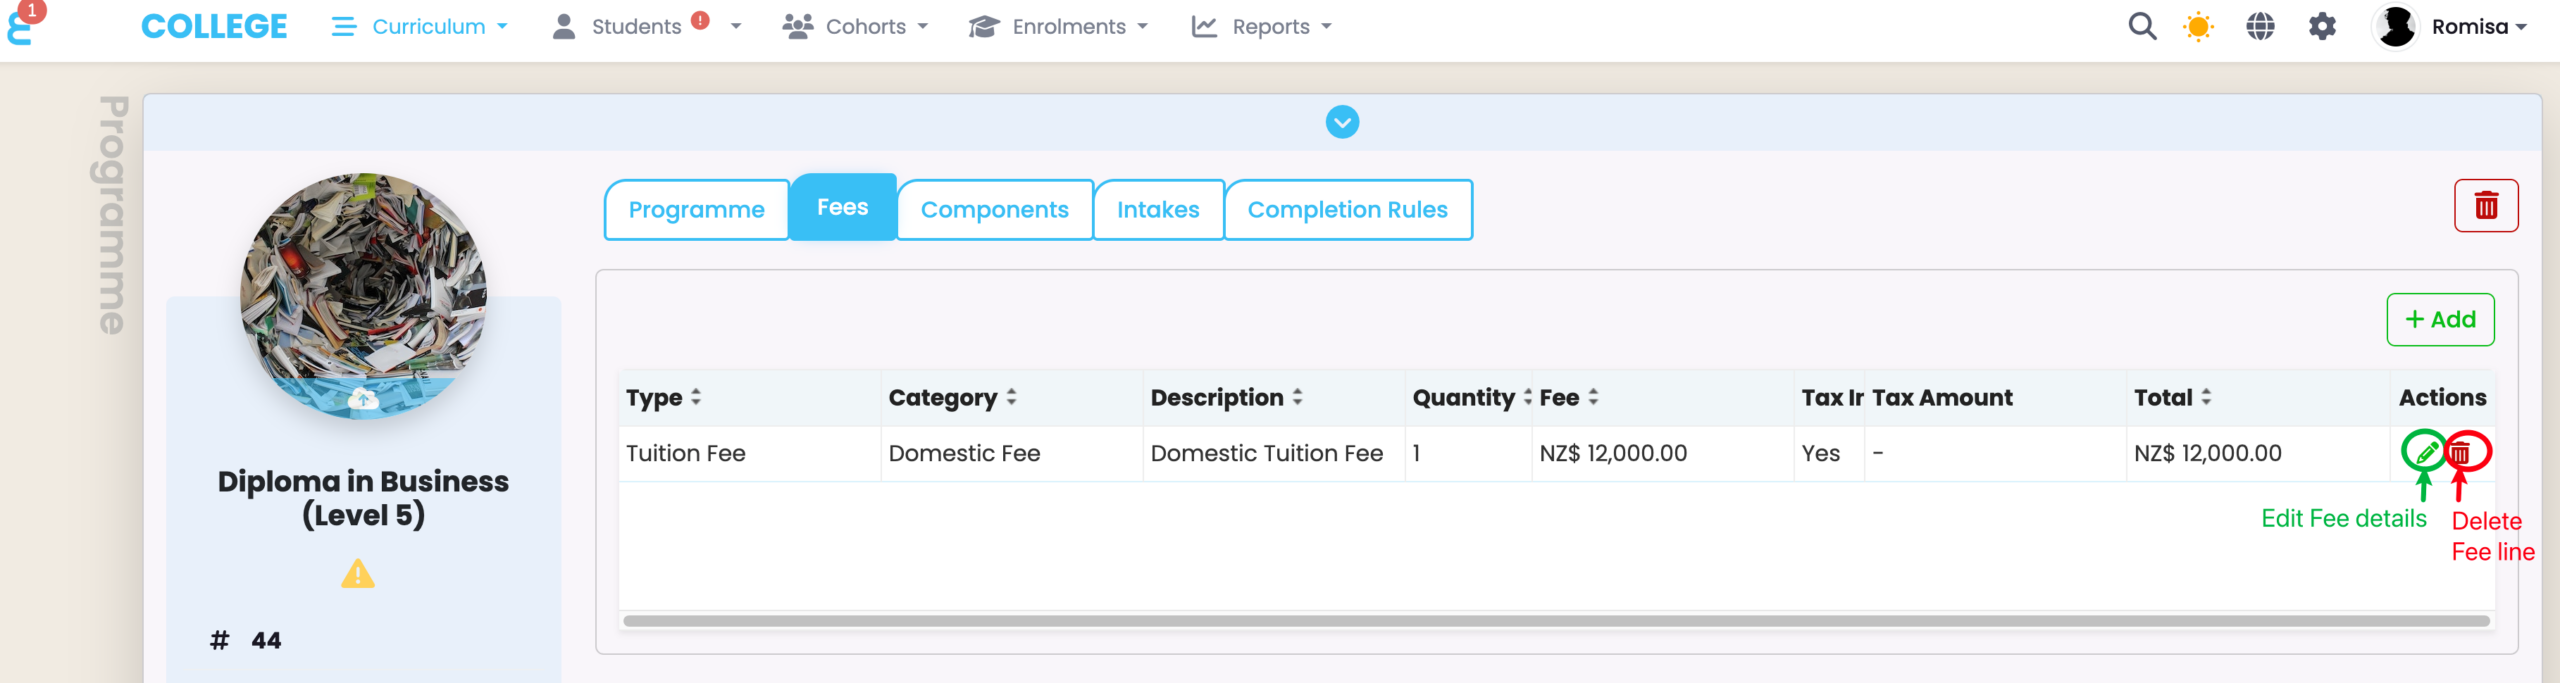Open the globe language icon

(x=2260, y=27)
